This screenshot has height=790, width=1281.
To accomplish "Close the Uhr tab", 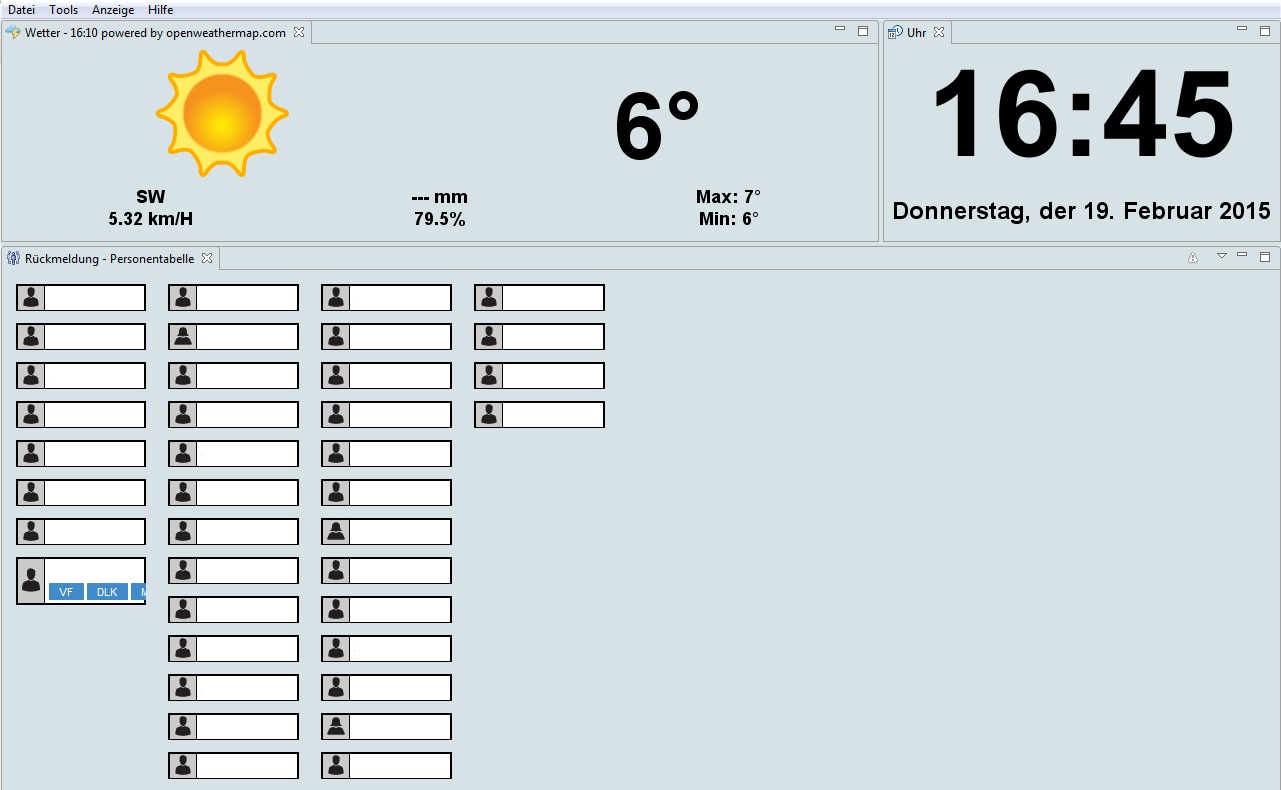I will pos(939,33).
